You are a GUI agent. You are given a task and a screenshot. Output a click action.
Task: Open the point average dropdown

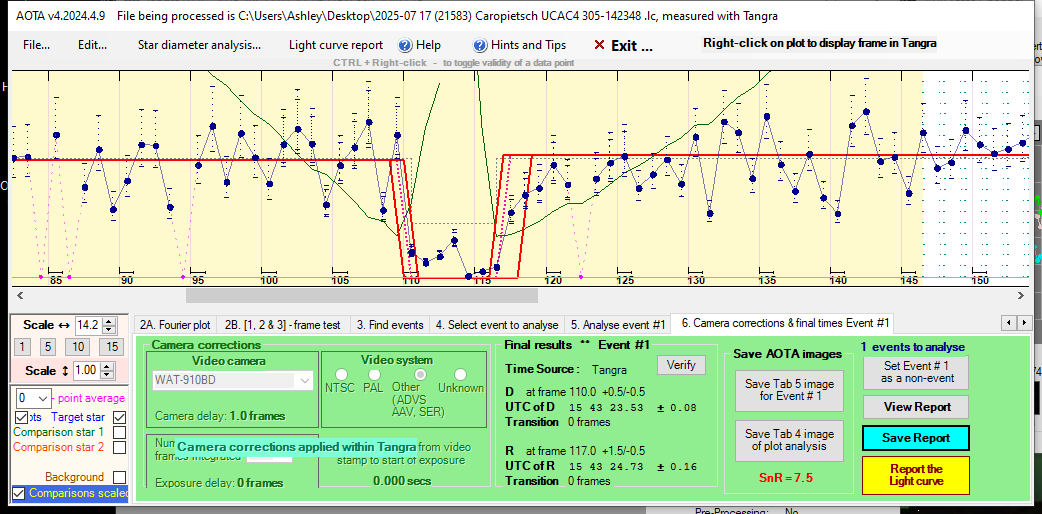(36, 398)
